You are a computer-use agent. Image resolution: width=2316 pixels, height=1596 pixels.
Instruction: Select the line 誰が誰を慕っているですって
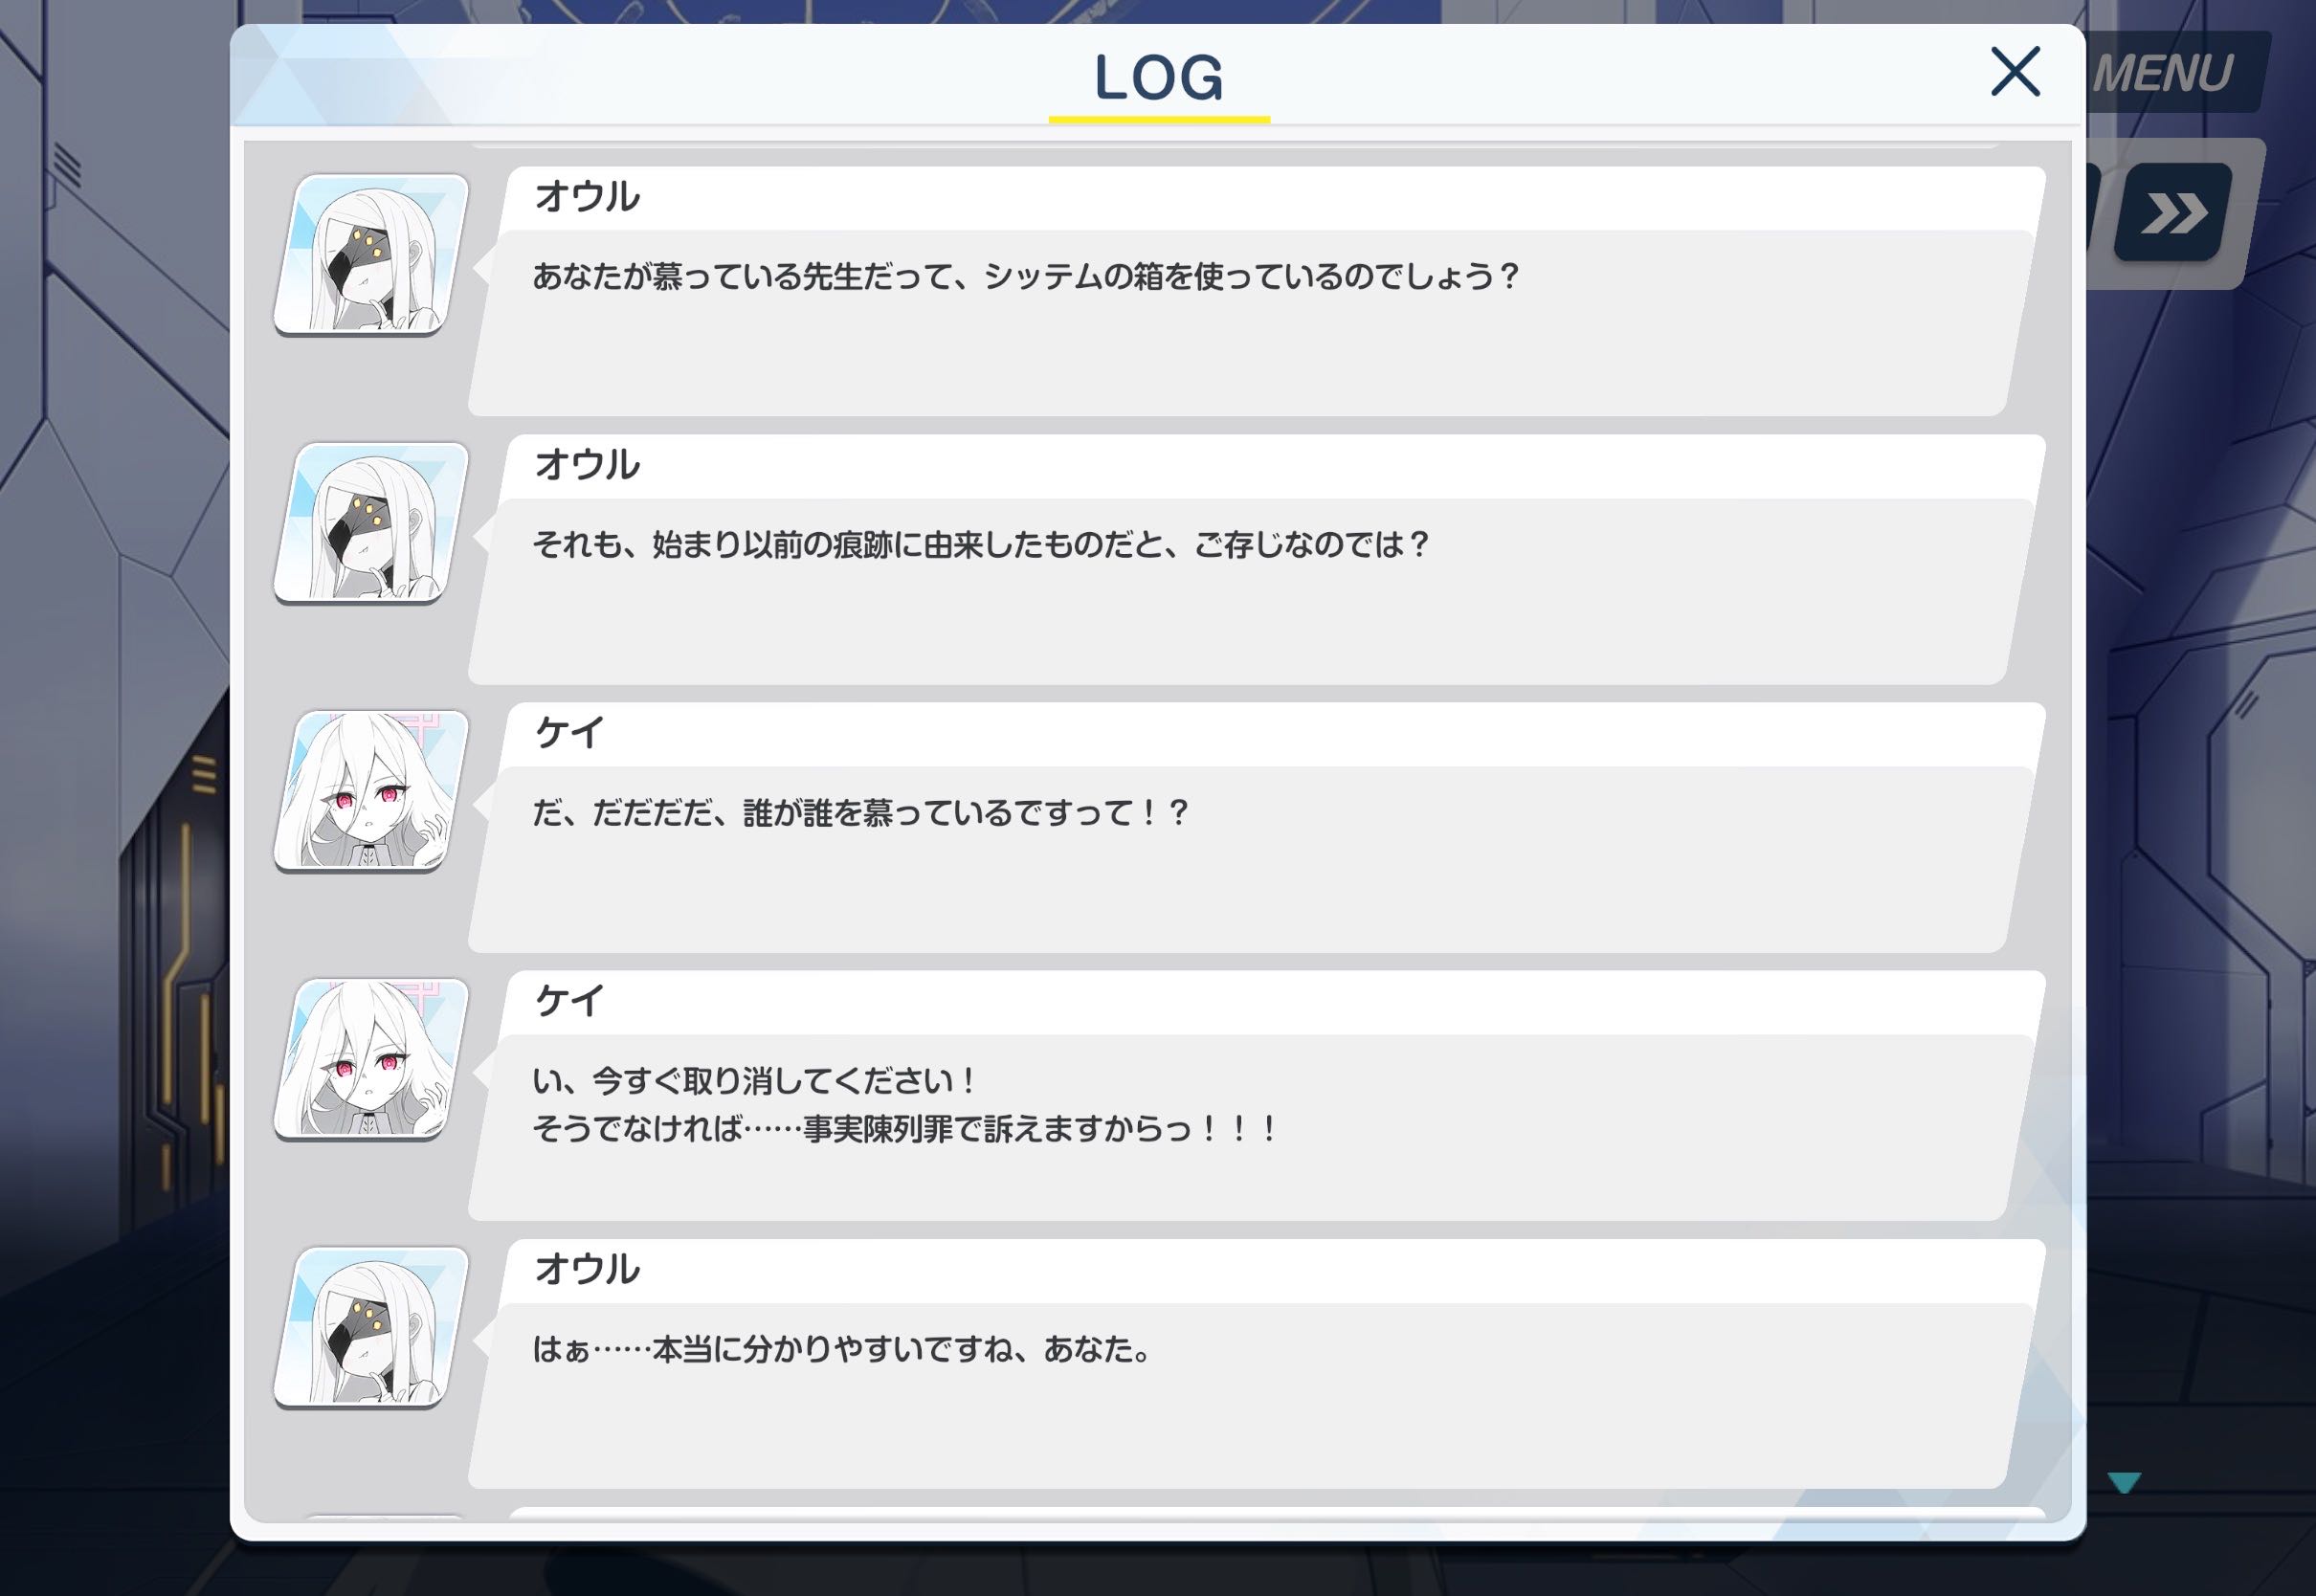[860, 812]
